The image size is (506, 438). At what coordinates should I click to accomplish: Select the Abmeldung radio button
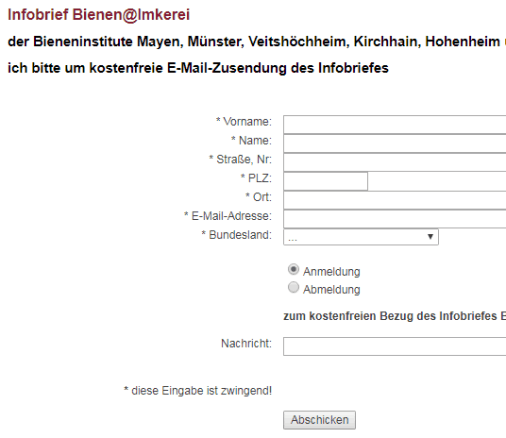coord(293,287)
